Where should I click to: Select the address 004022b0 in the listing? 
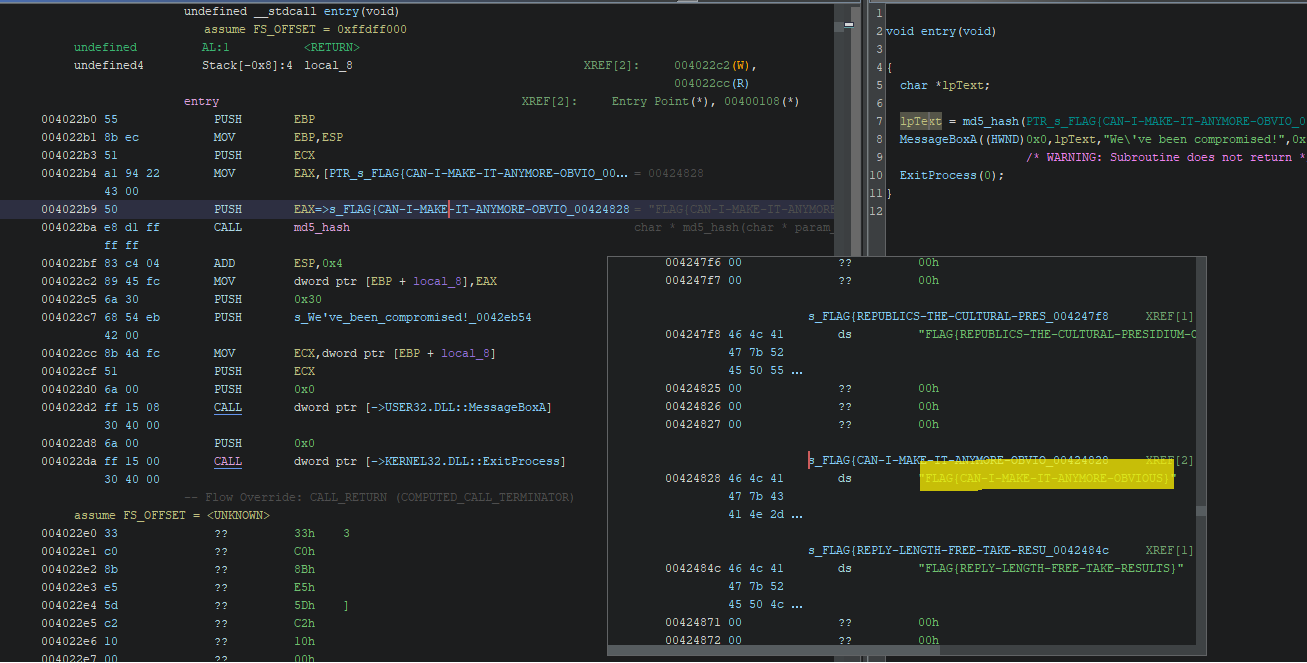pos(69,119)
